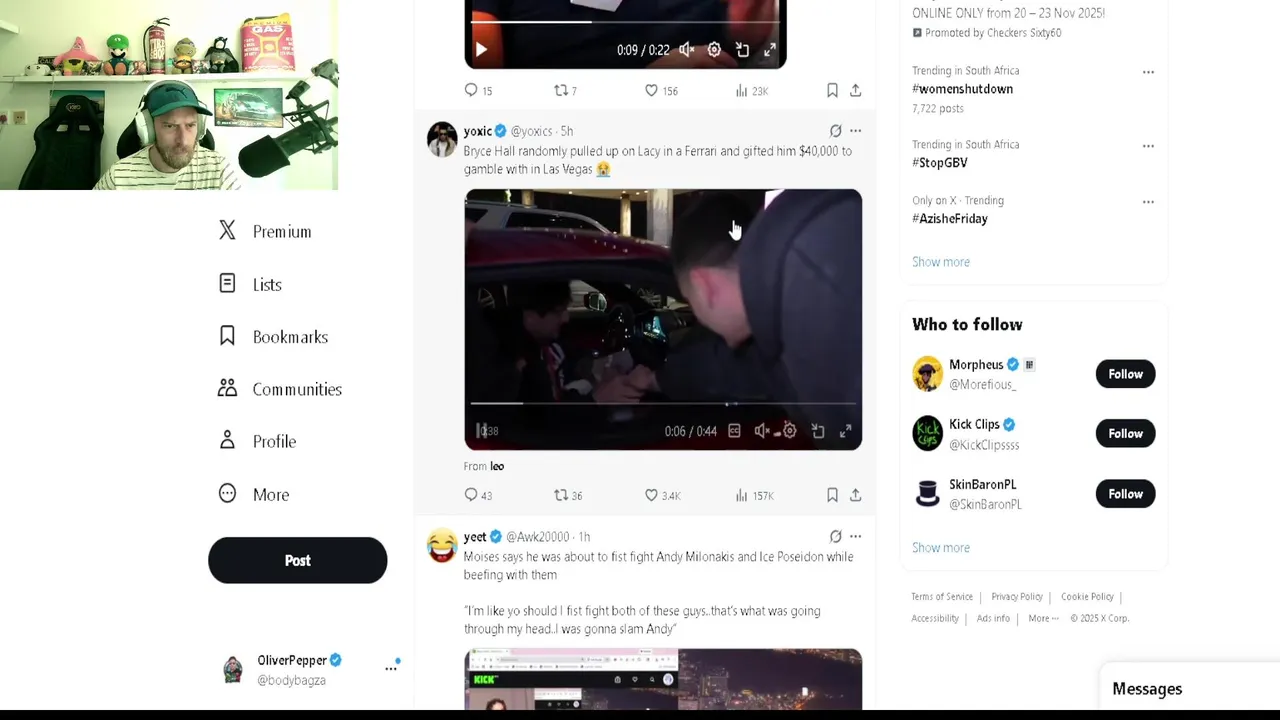Open three-dot menu on yoxic post
This screenshot has width=1280, height=720.
(x=855, y=131)
